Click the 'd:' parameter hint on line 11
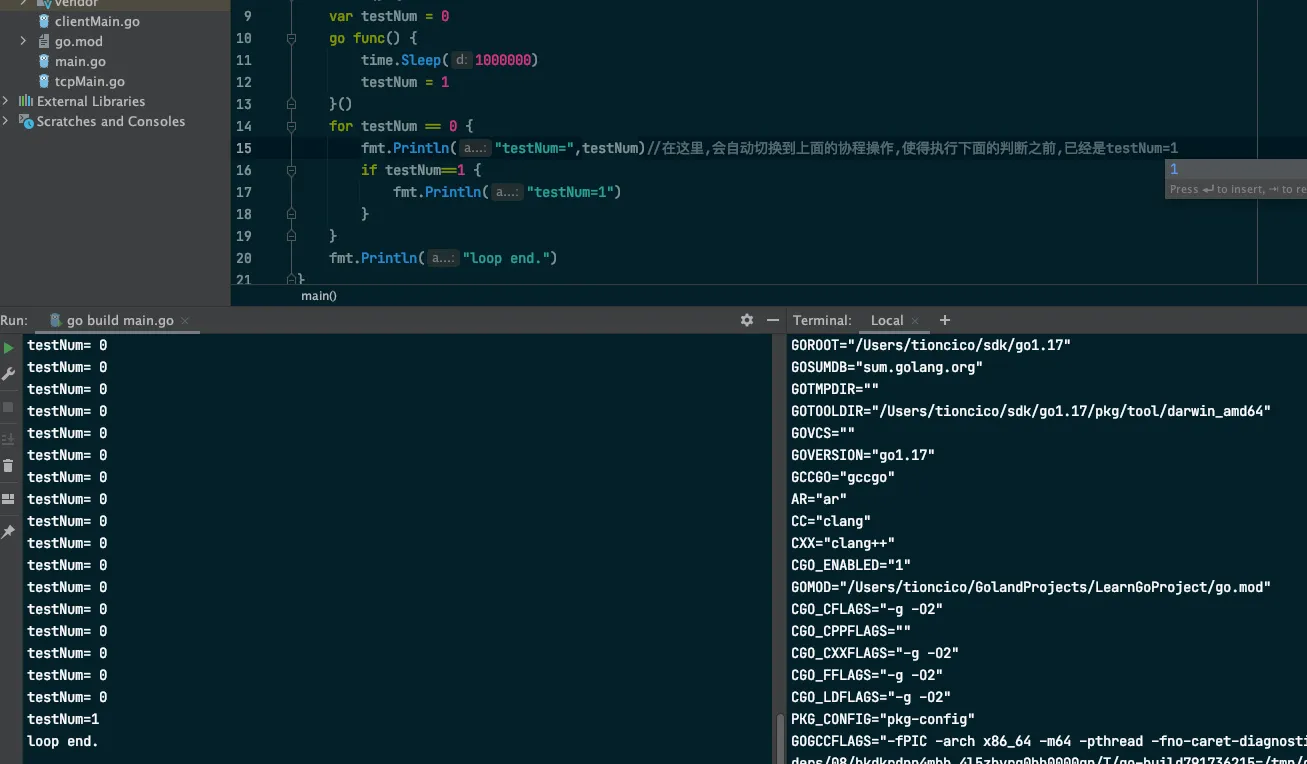 tap(462, 60)
